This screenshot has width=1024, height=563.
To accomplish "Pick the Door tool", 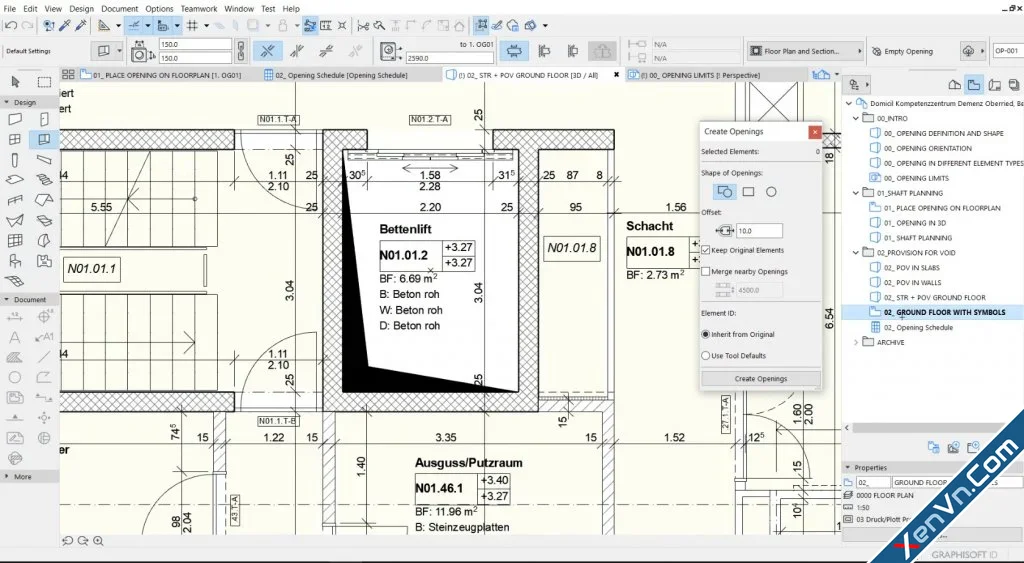I will [44, 119].
